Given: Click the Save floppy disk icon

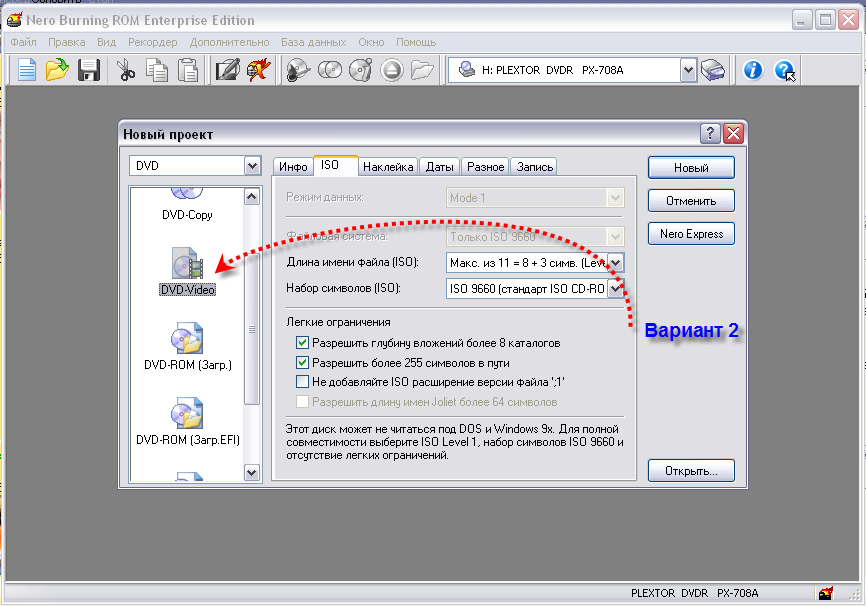Looking at the screenshot, I should click(x=88, y=70).
